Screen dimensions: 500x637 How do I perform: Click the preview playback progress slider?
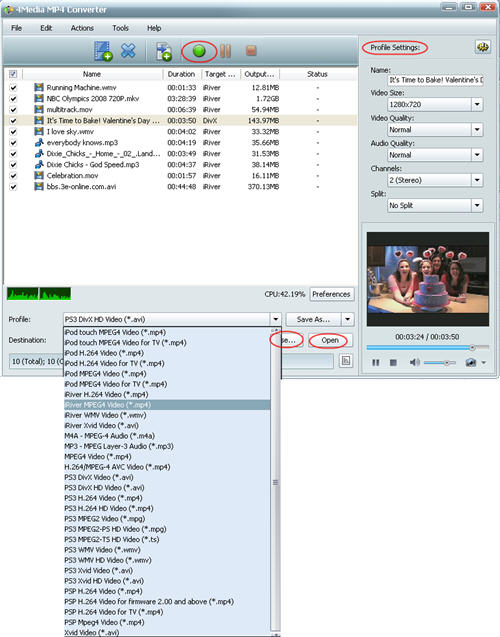click(428, 347)
